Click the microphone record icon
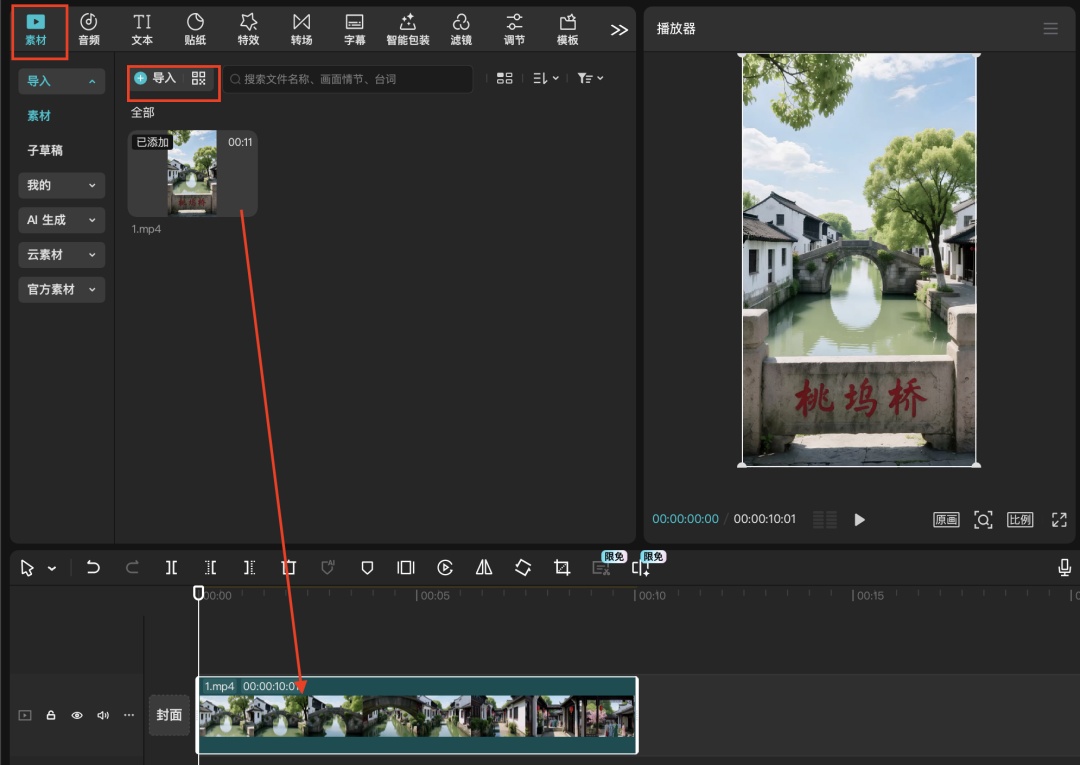The height and width of the screenshot is (765, 1080). click(x=1065, y=568)
